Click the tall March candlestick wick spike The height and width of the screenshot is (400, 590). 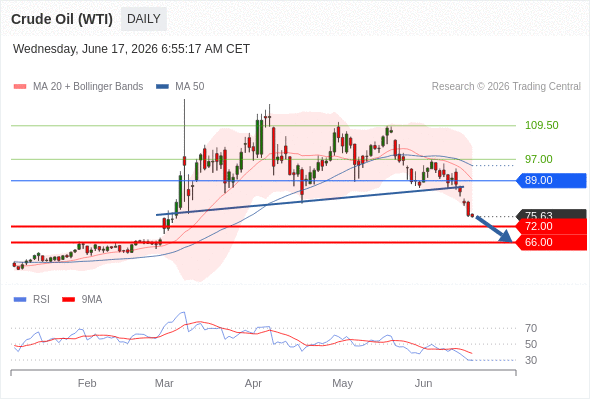184,128
